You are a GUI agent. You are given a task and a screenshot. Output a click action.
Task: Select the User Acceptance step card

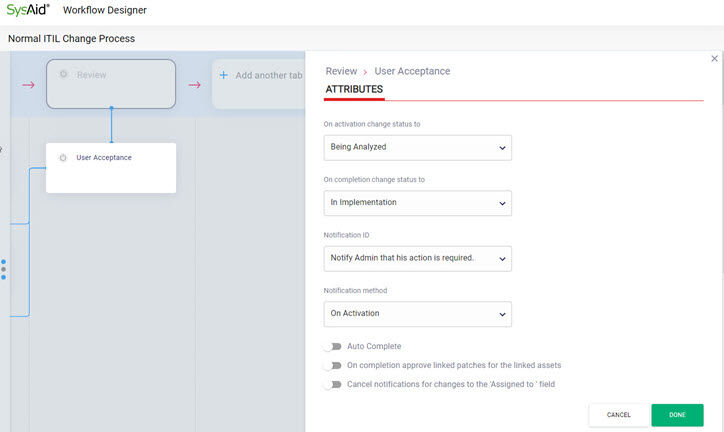click(x=111, y=168)
